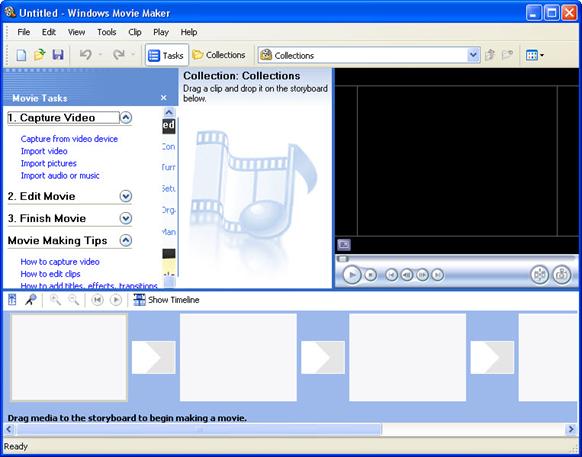Click Capture from video device link
Image resolution: width=582 pixels, height=457 pixels.
click(69, 139)
